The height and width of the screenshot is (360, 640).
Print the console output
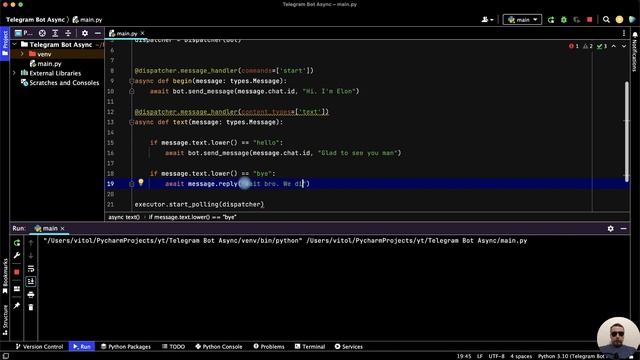[x=31, y=294]
